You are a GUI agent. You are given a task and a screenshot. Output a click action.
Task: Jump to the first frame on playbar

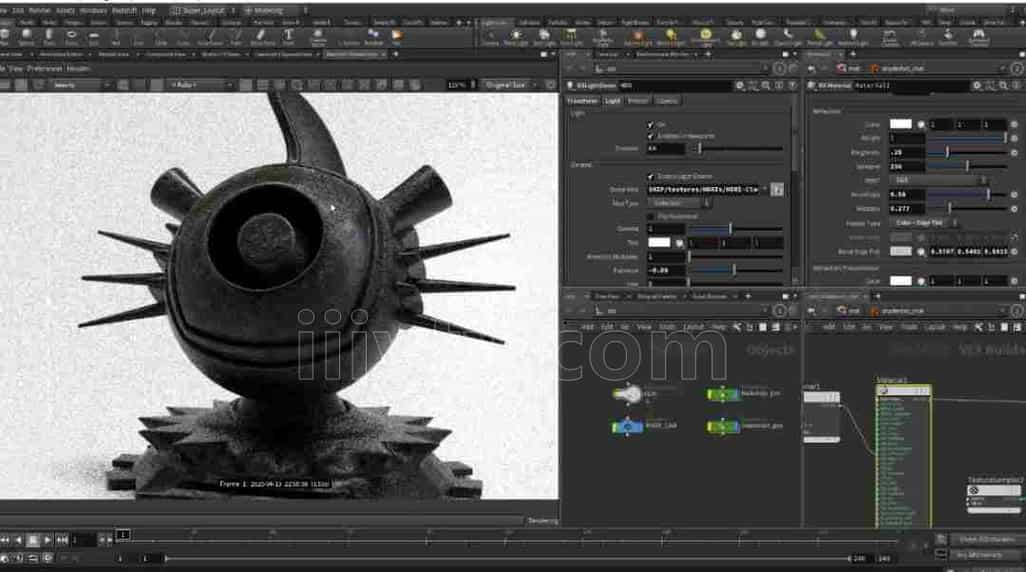5,540
